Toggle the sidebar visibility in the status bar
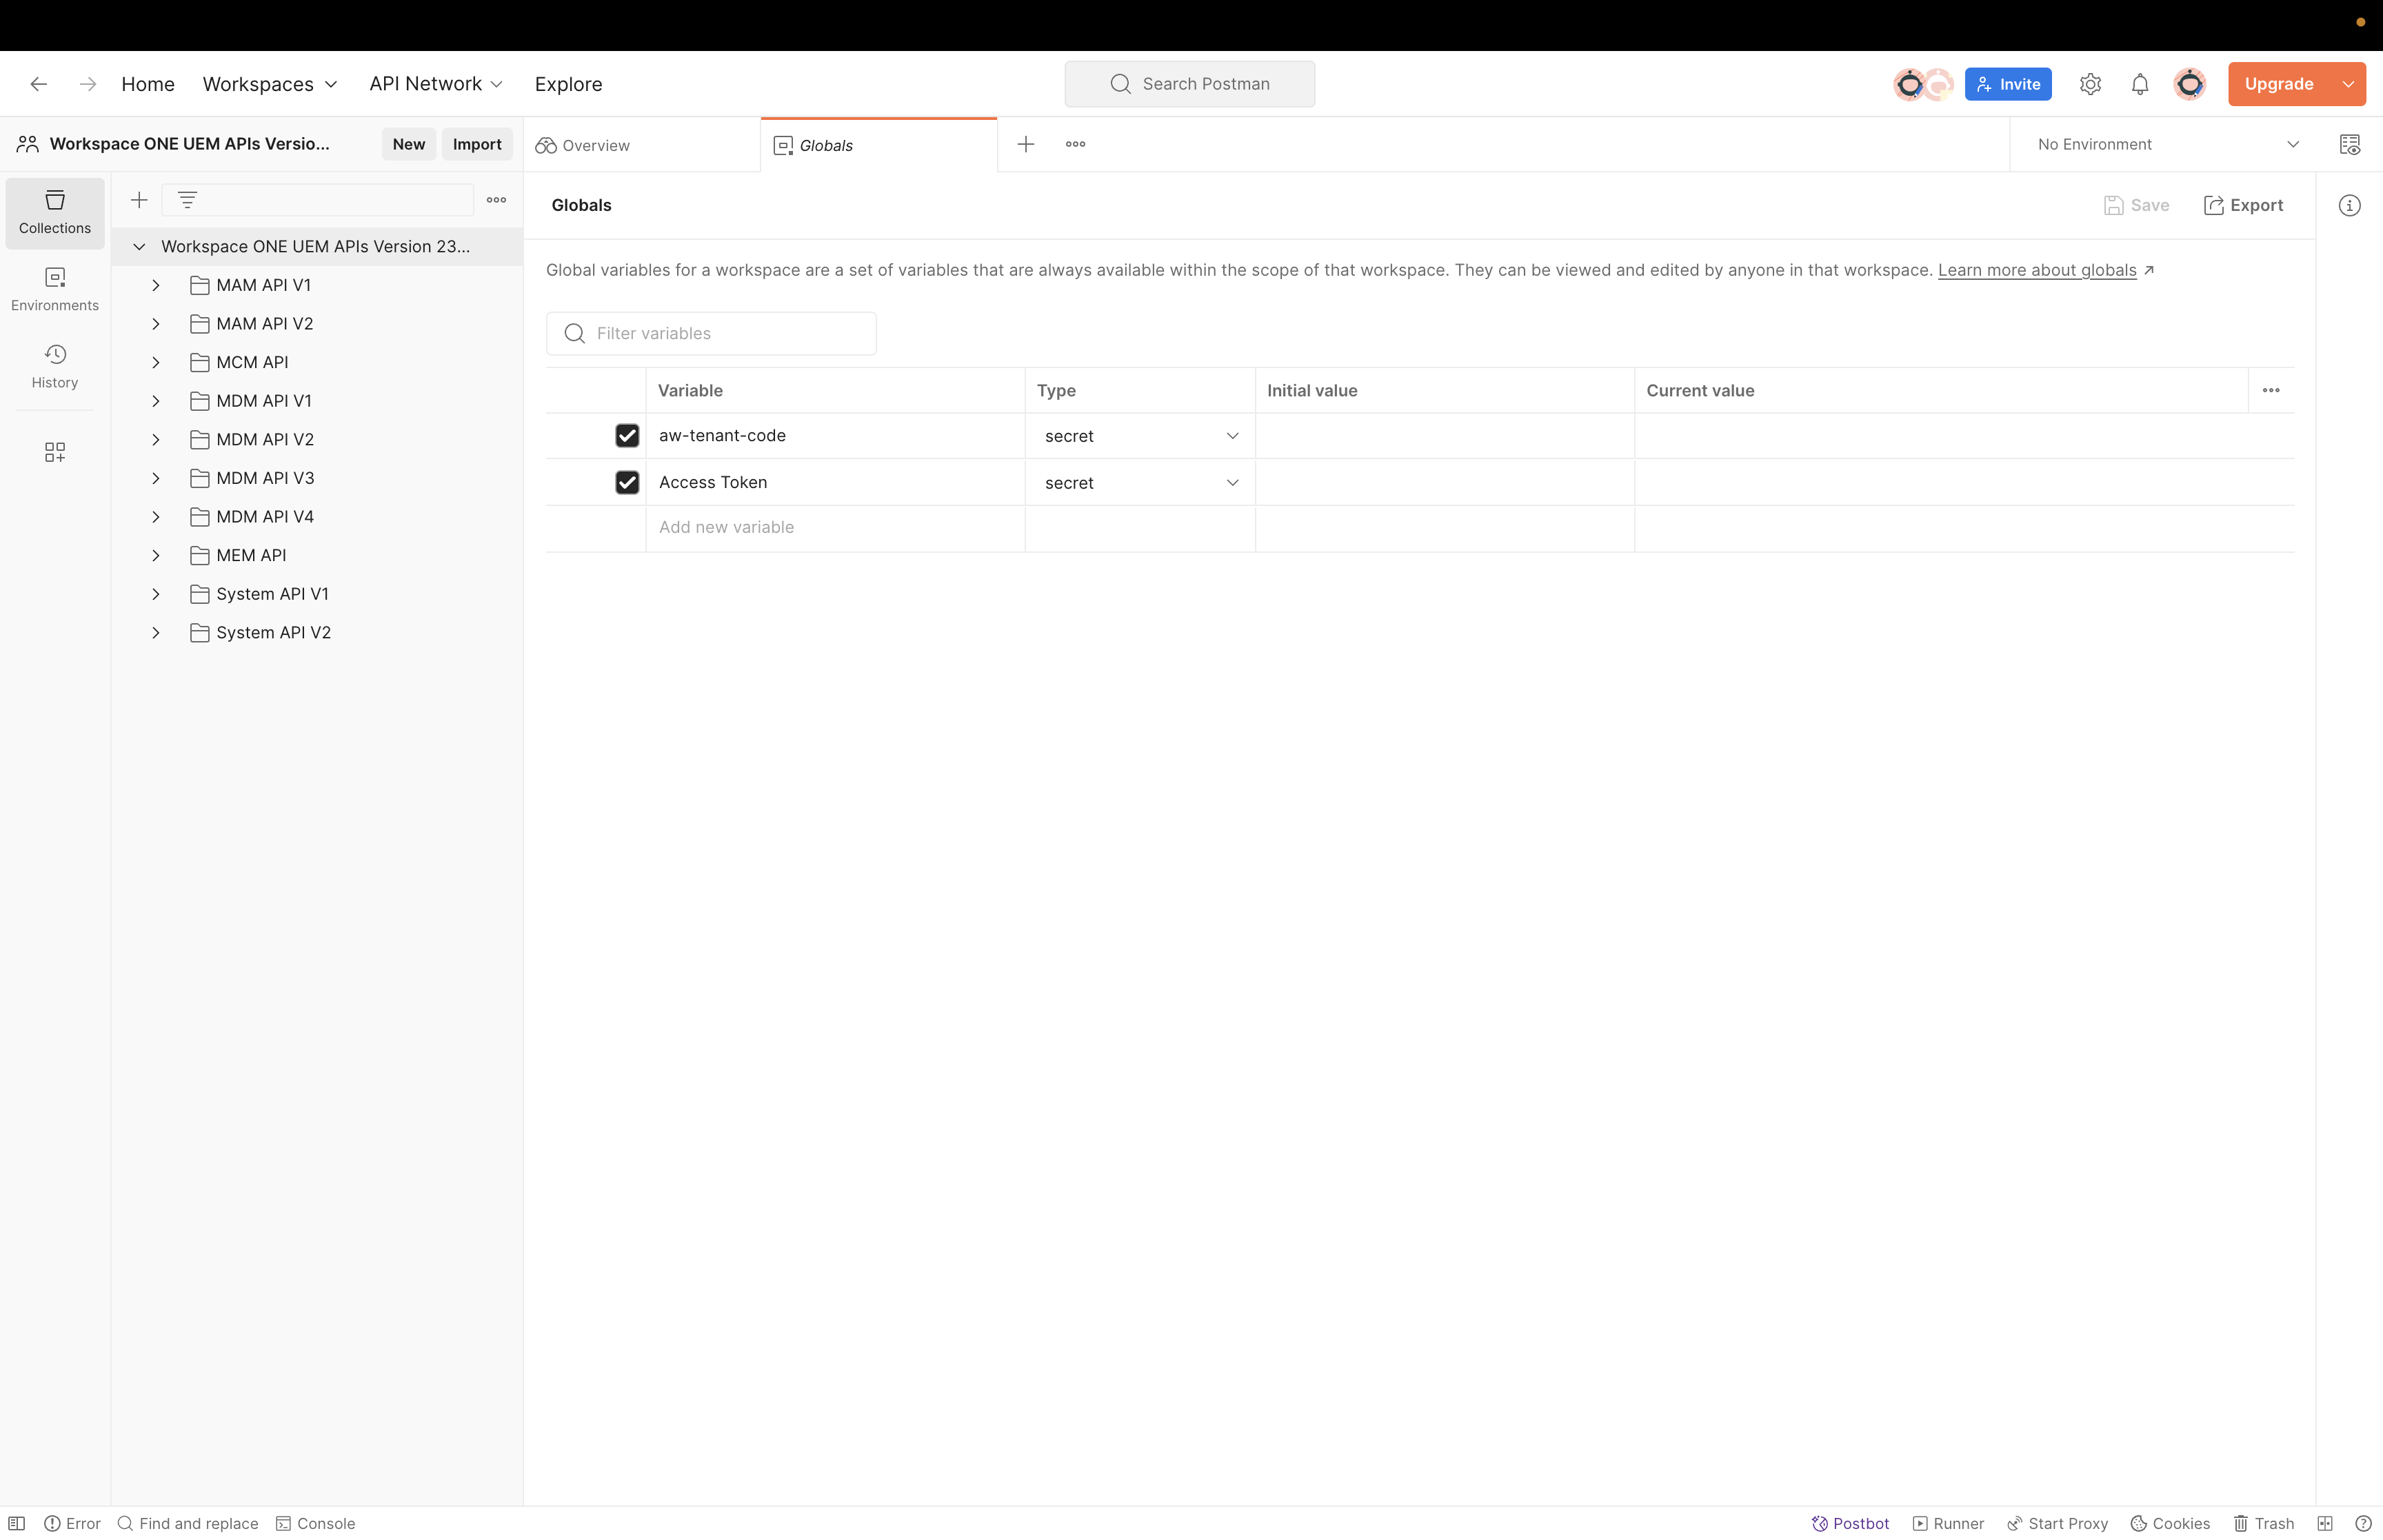Viewport: 2383px width, 1540px height. (x=17, y=1523)
